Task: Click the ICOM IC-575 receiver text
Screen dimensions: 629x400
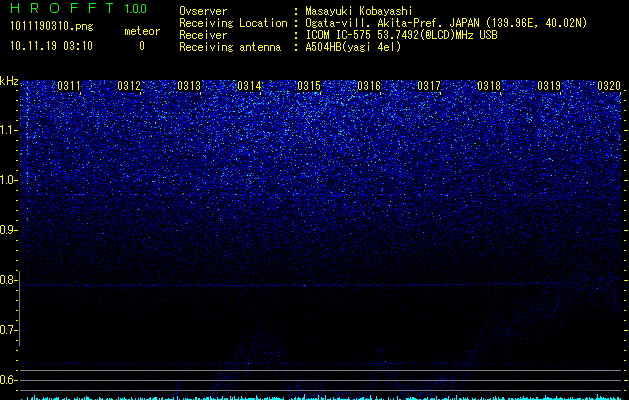Action: [x=401, y=35]
